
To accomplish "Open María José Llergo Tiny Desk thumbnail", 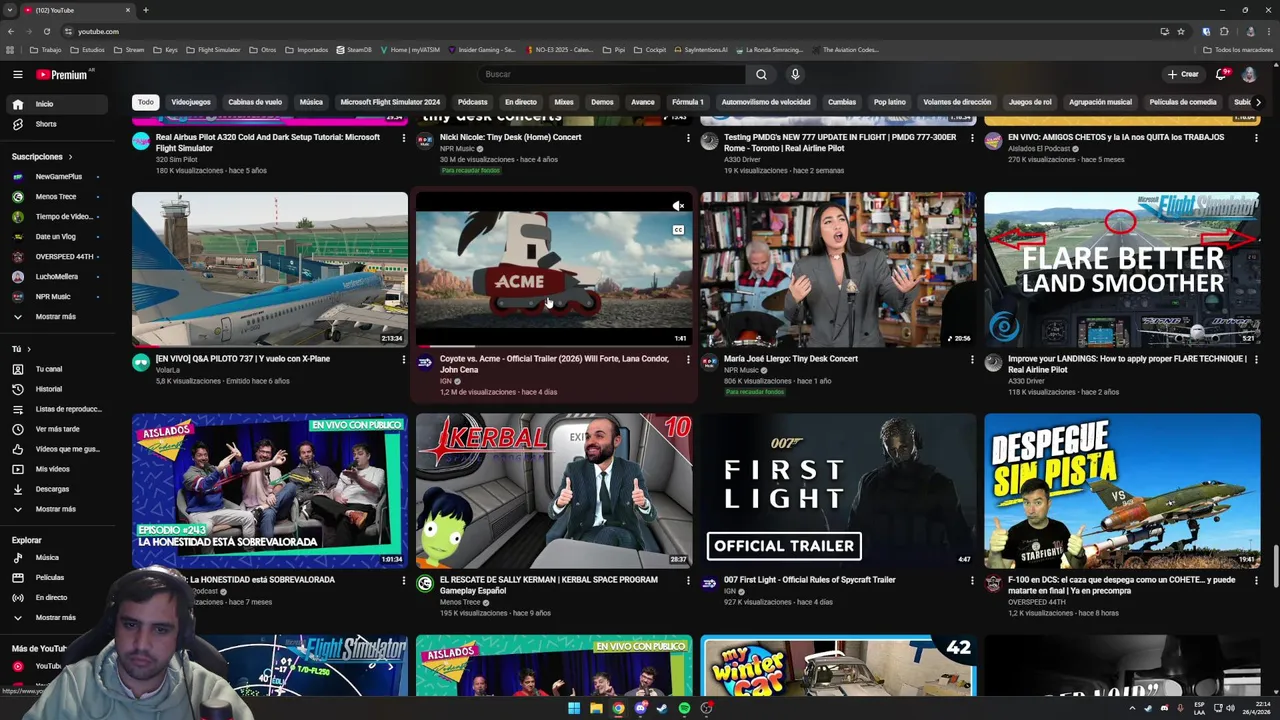I will tap(838, 270).
